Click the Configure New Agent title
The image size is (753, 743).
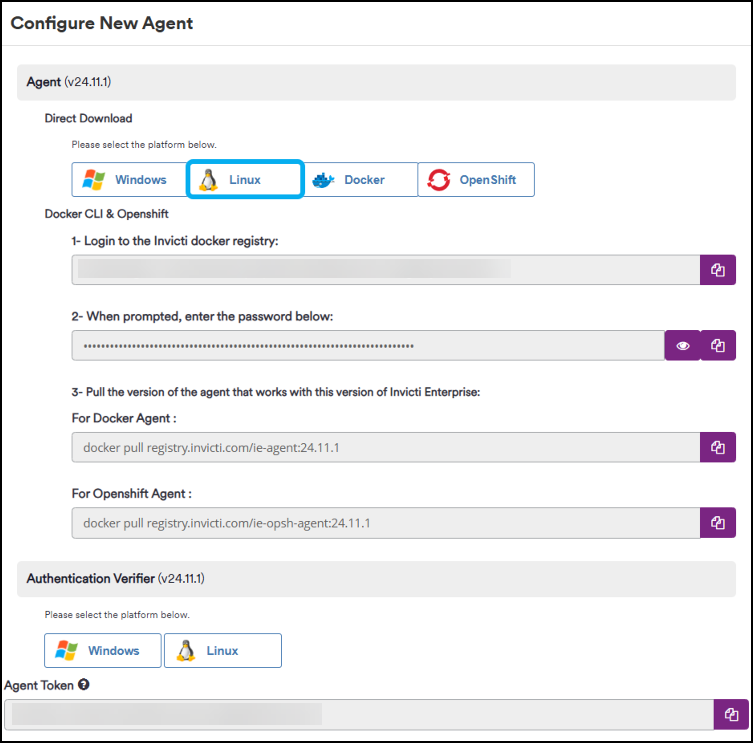[102, 23]
